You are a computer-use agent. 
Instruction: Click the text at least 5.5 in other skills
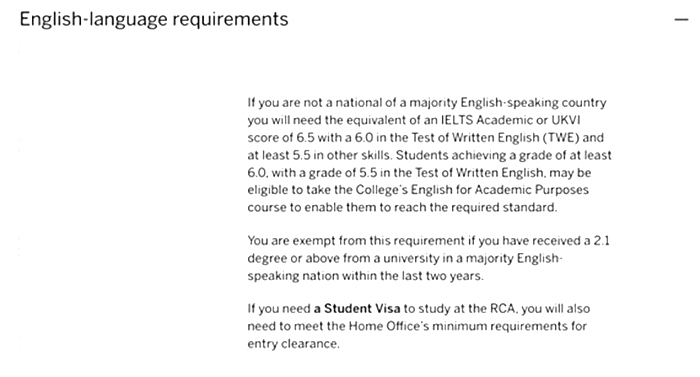tap(319, 155)
